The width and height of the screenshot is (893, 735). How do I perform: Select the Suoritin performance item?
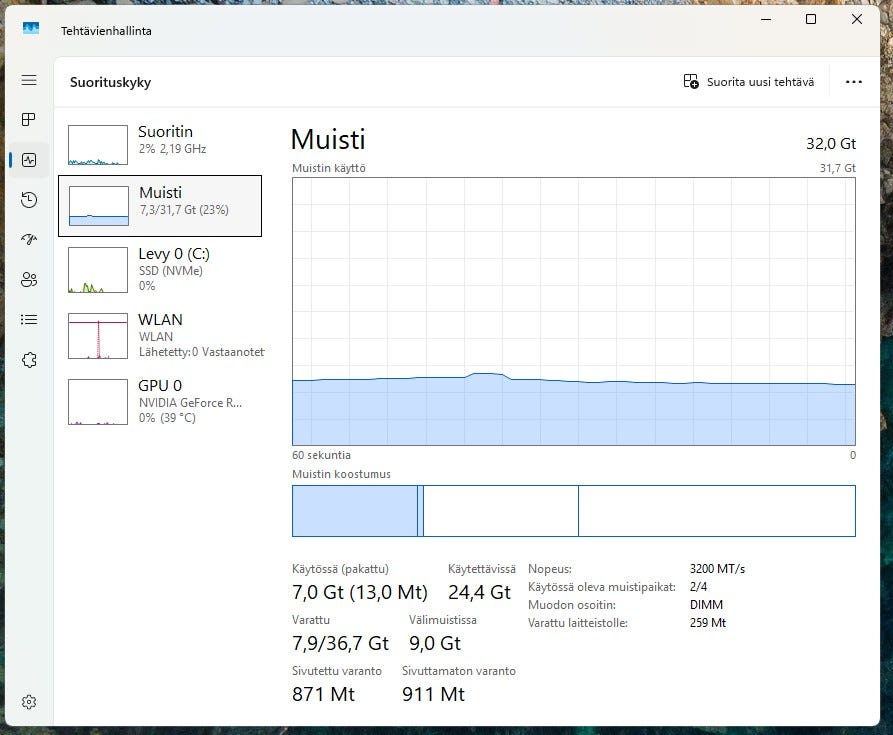(160, 145)
